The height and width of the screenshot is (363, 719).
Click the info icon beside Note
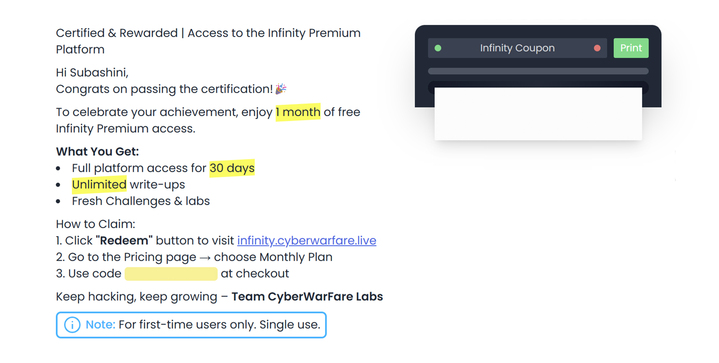[72, 325]
